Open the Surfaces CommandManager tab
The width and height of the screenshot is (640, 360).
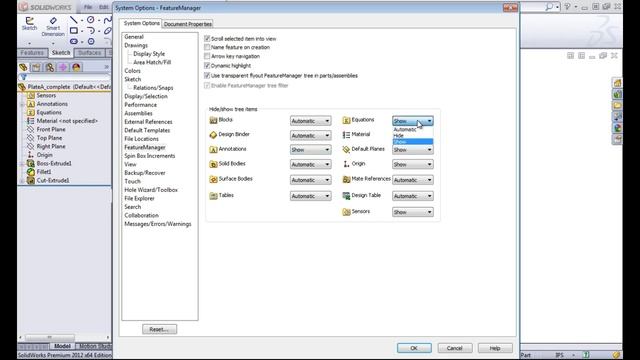coord(89,53)
